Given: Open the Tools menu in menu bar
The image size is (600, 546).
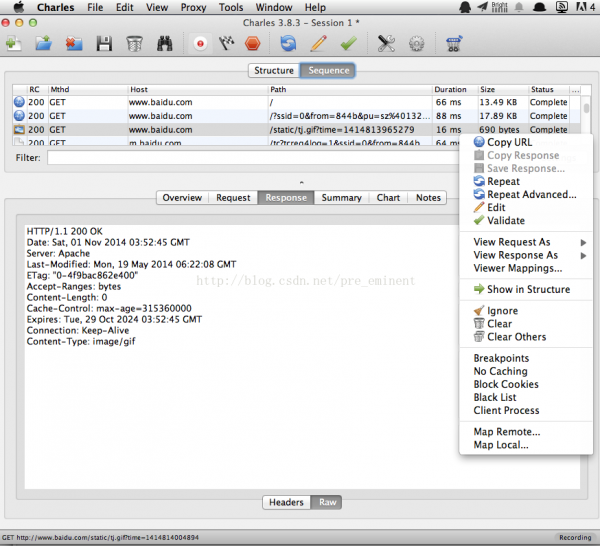Looking at the screenshot, I should coord(231,7).
